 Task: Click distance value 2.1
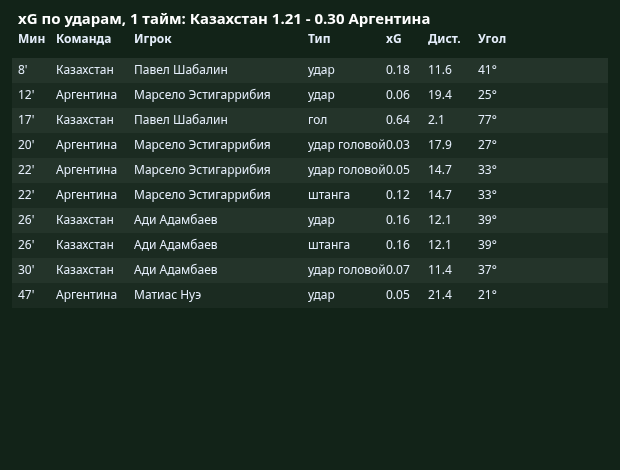click(x=436, y=120)
